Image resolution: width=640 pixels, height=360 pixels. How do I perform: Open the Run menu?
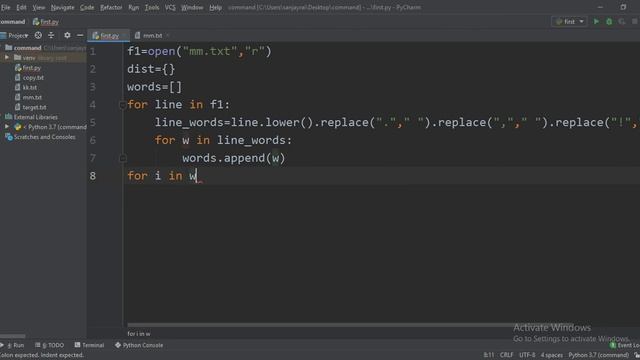[133, 7]
